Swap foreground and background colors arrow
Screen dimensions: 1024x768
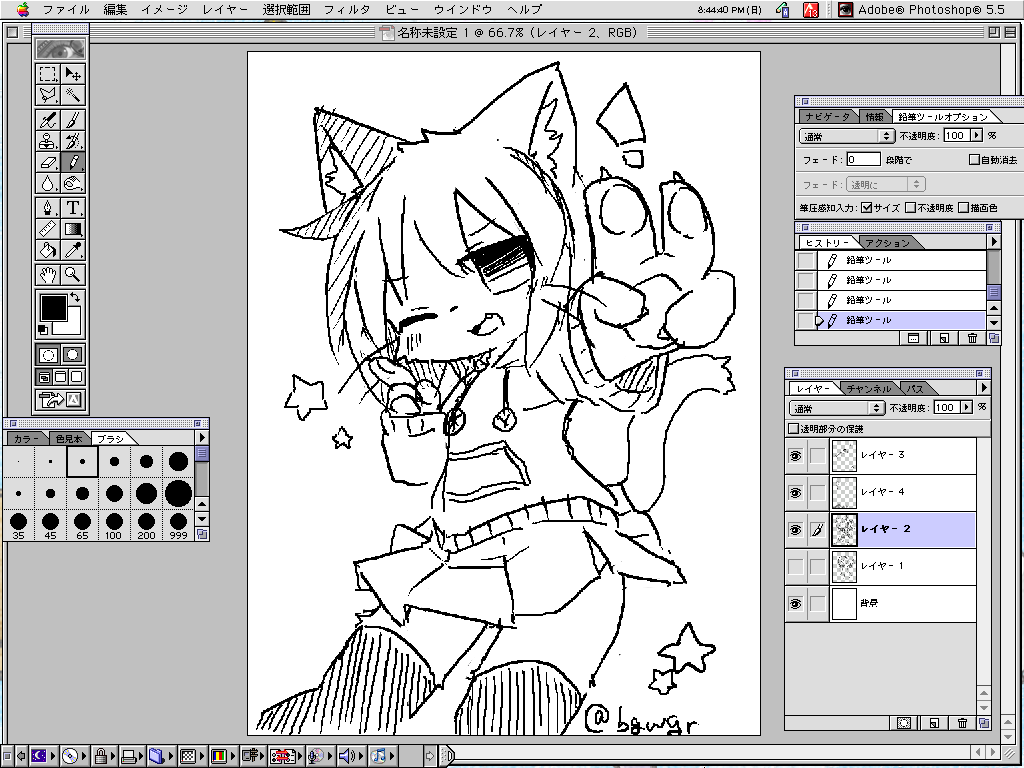76,298
